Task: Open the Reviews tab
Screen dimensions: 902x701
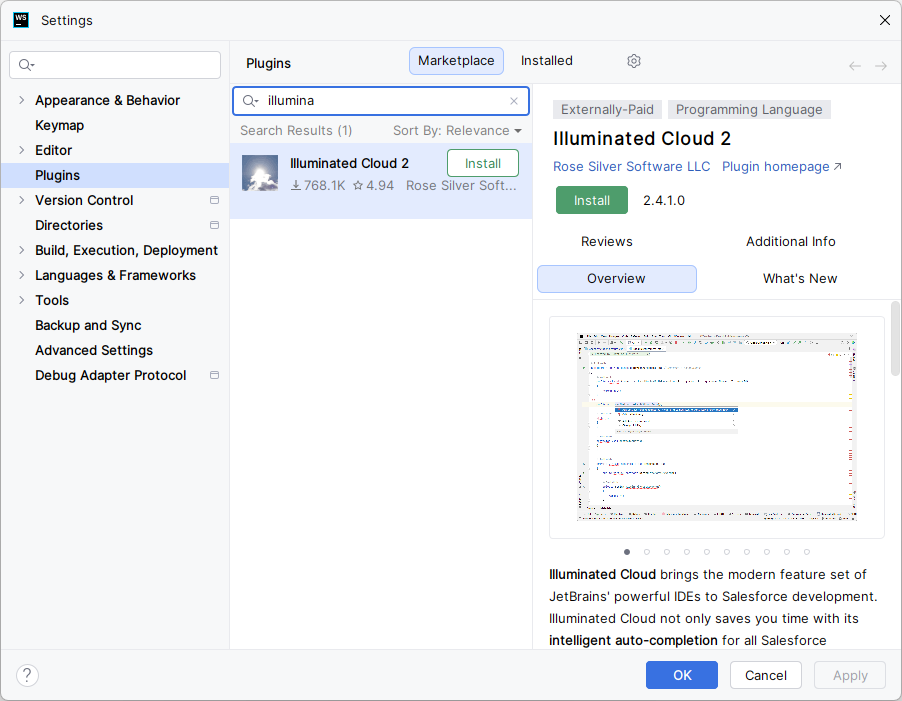Action: (x=606, y=242)
